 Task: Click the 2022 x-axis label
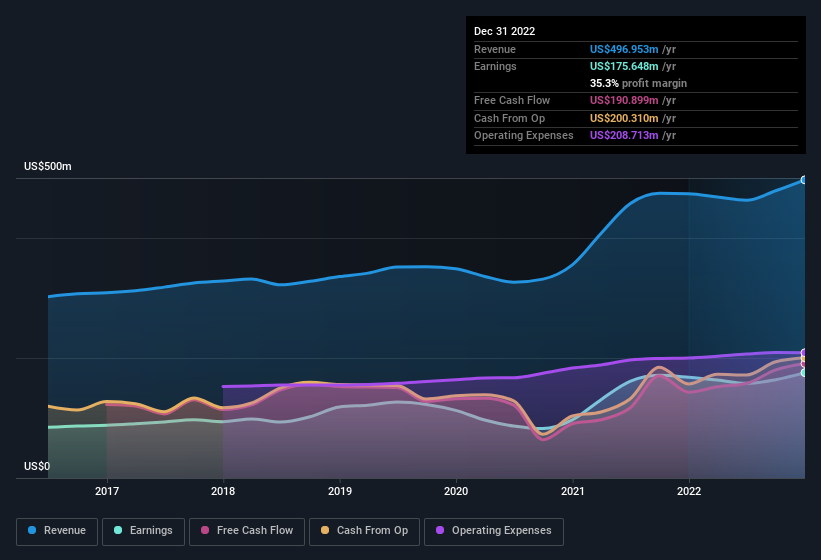tap(689, 491)
